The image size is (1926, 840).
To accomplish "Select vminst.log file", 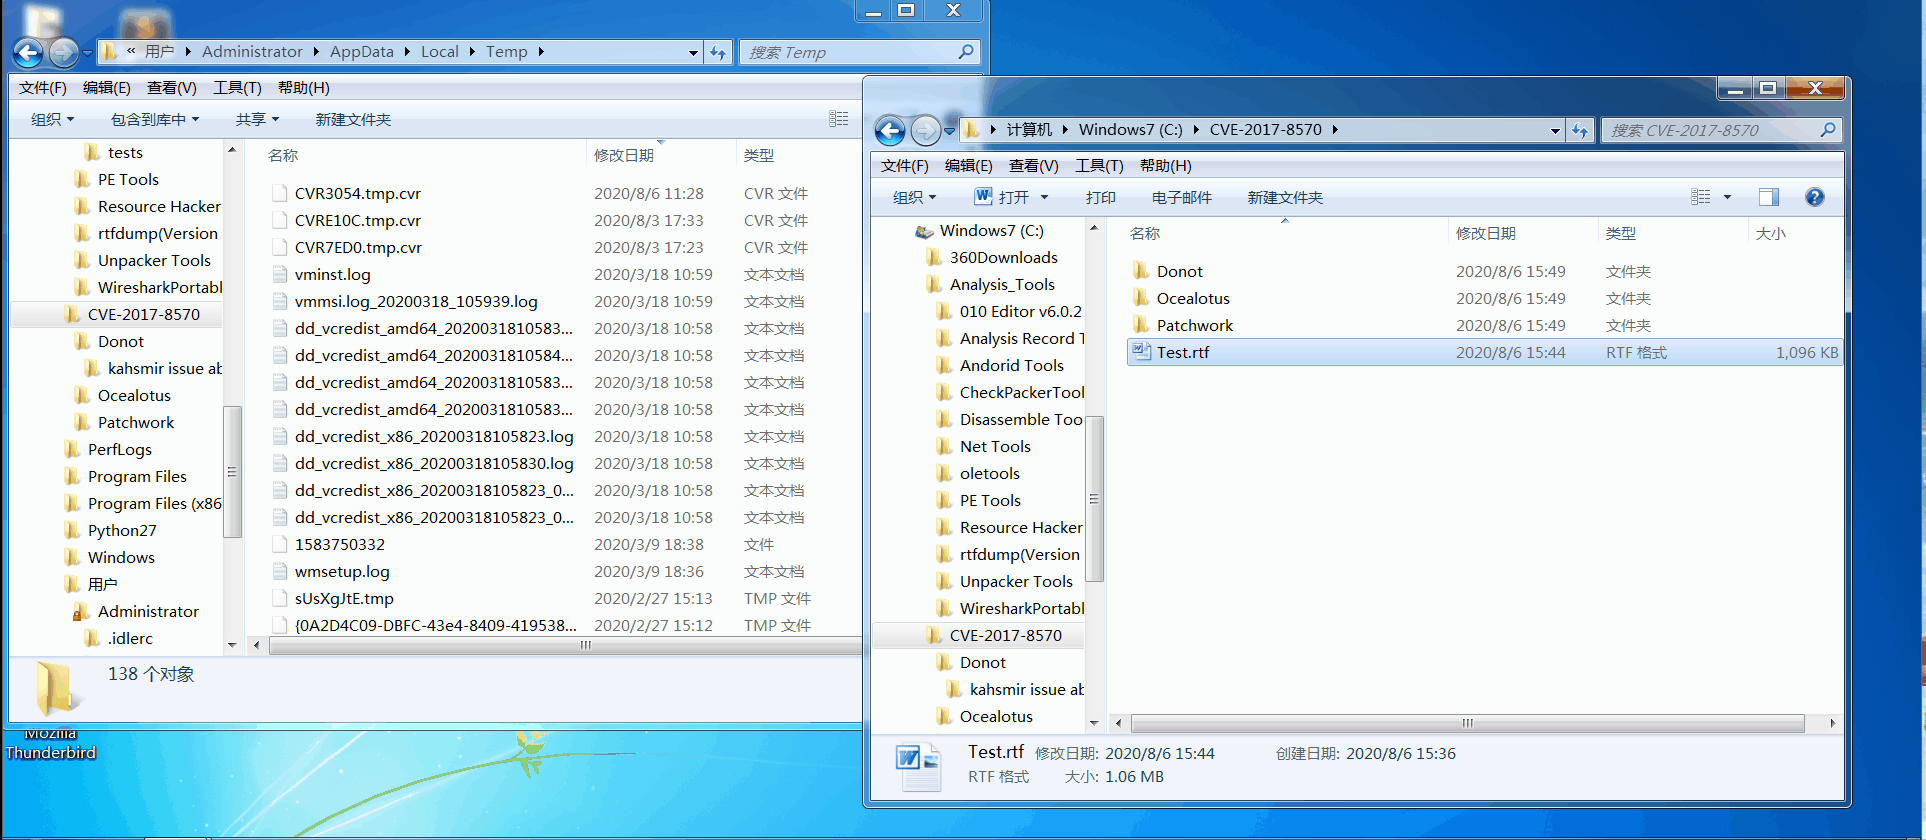I will click(333, 274).
